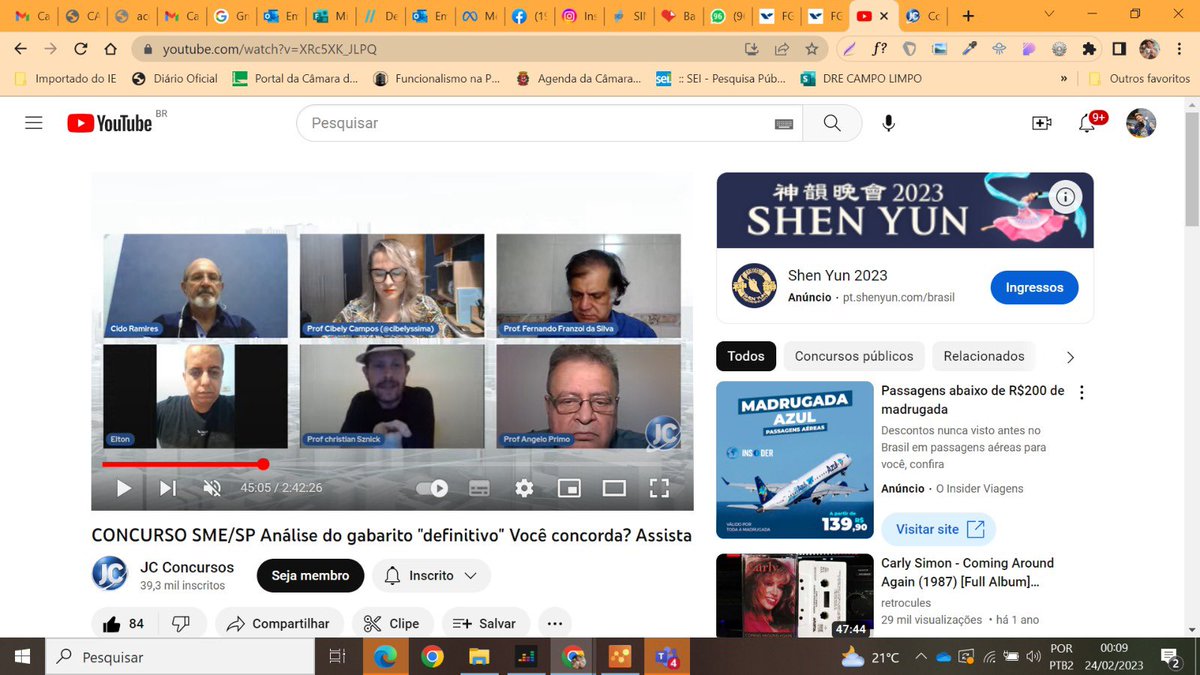Screen dimensions: 1200x675
Task: Open the YouTube guide hamburger menu
Action: point(34,123)
